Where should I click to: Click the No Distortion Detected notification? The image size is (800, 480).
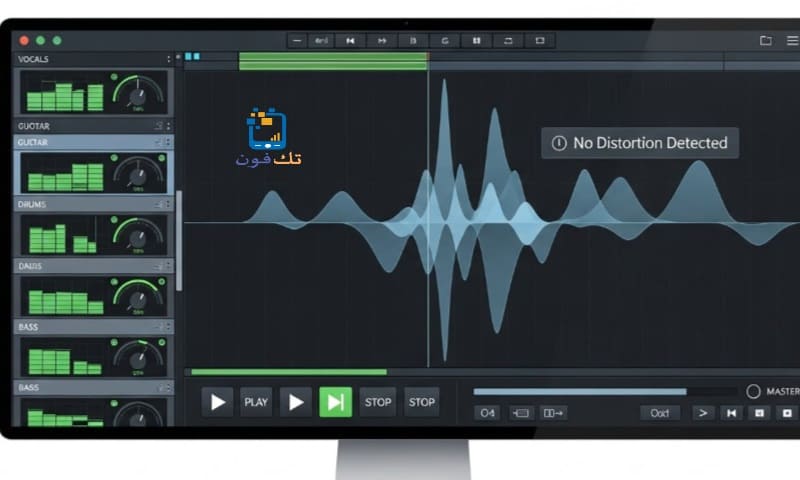click(640, 143)
